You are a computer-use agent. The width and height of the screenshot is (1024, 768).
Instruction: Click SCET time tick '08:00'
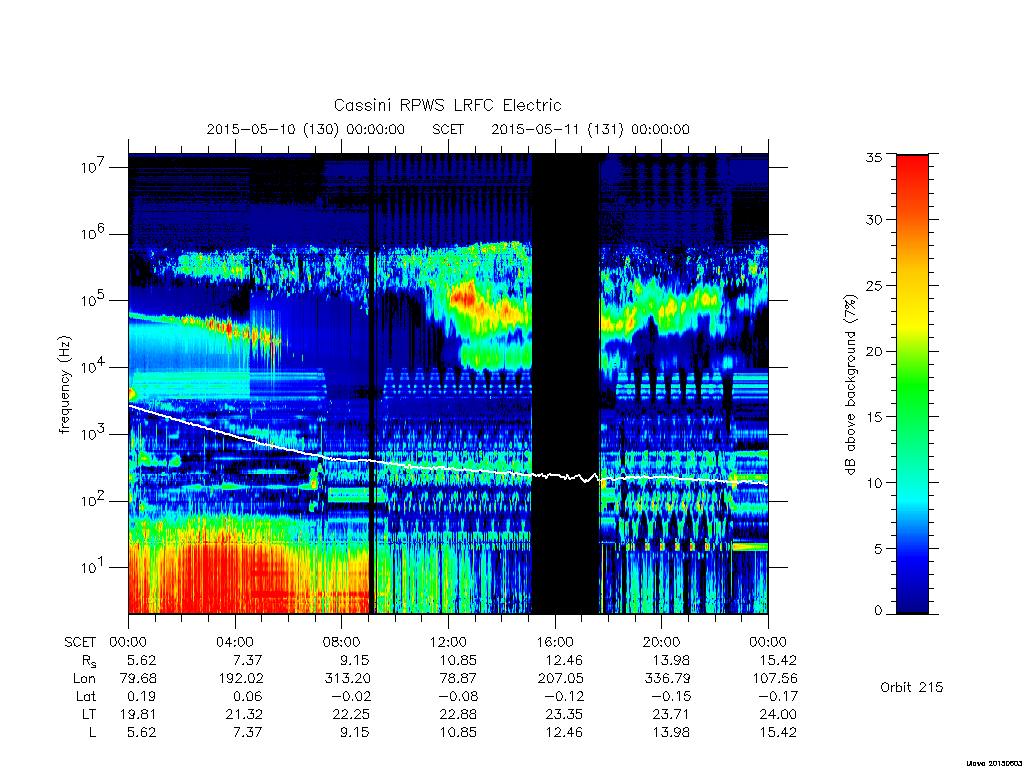342,642
